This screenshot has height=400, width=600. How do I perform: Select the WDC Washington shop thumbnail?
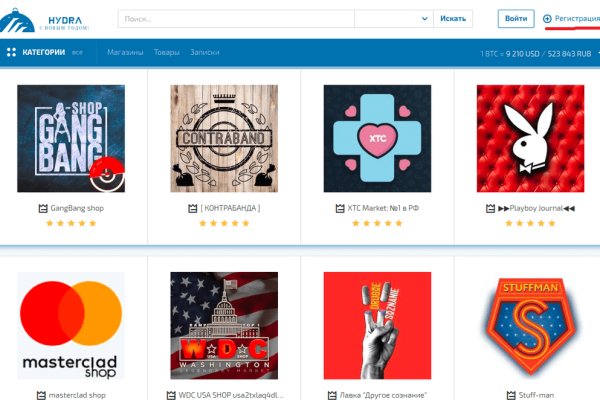click(x=224, y=325)
